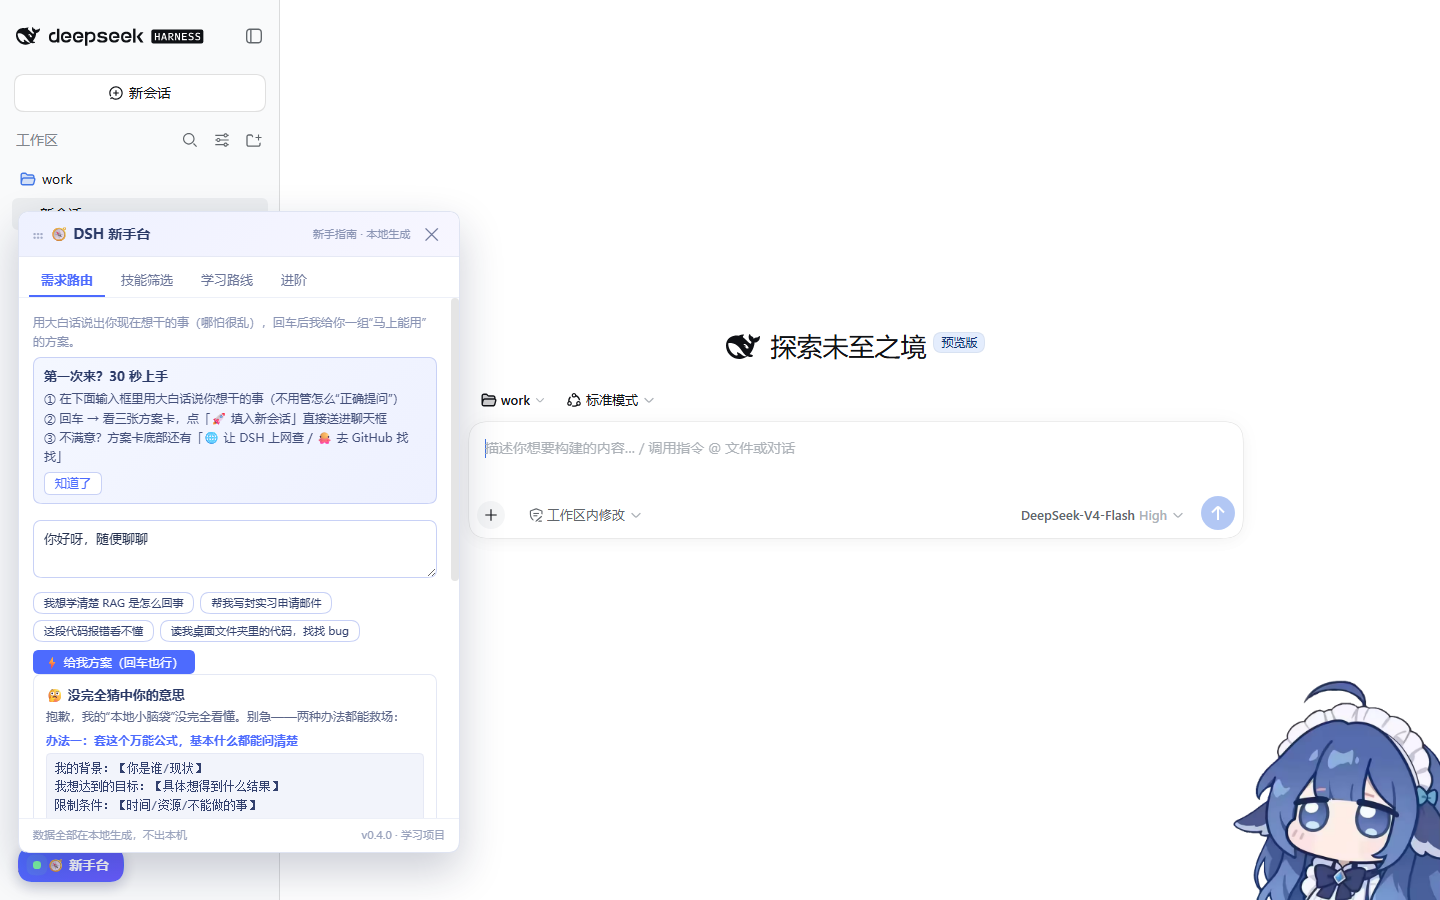Image resolution: width=1440 pixels, height=900 pixels.
Task: Click the 预览版 badge
Action: point(959,343)
